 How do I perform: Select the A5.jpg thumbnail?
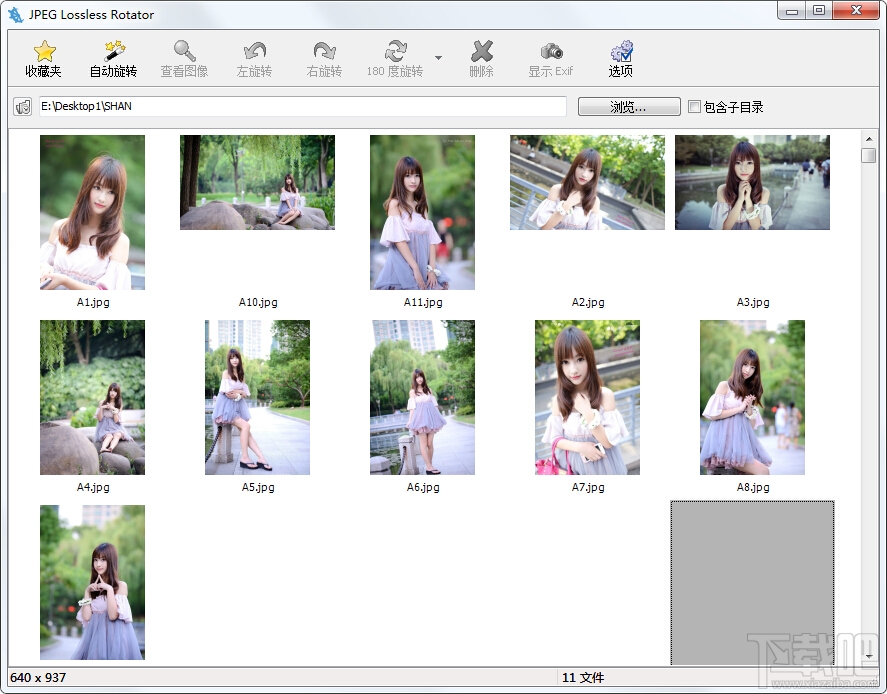257,397
